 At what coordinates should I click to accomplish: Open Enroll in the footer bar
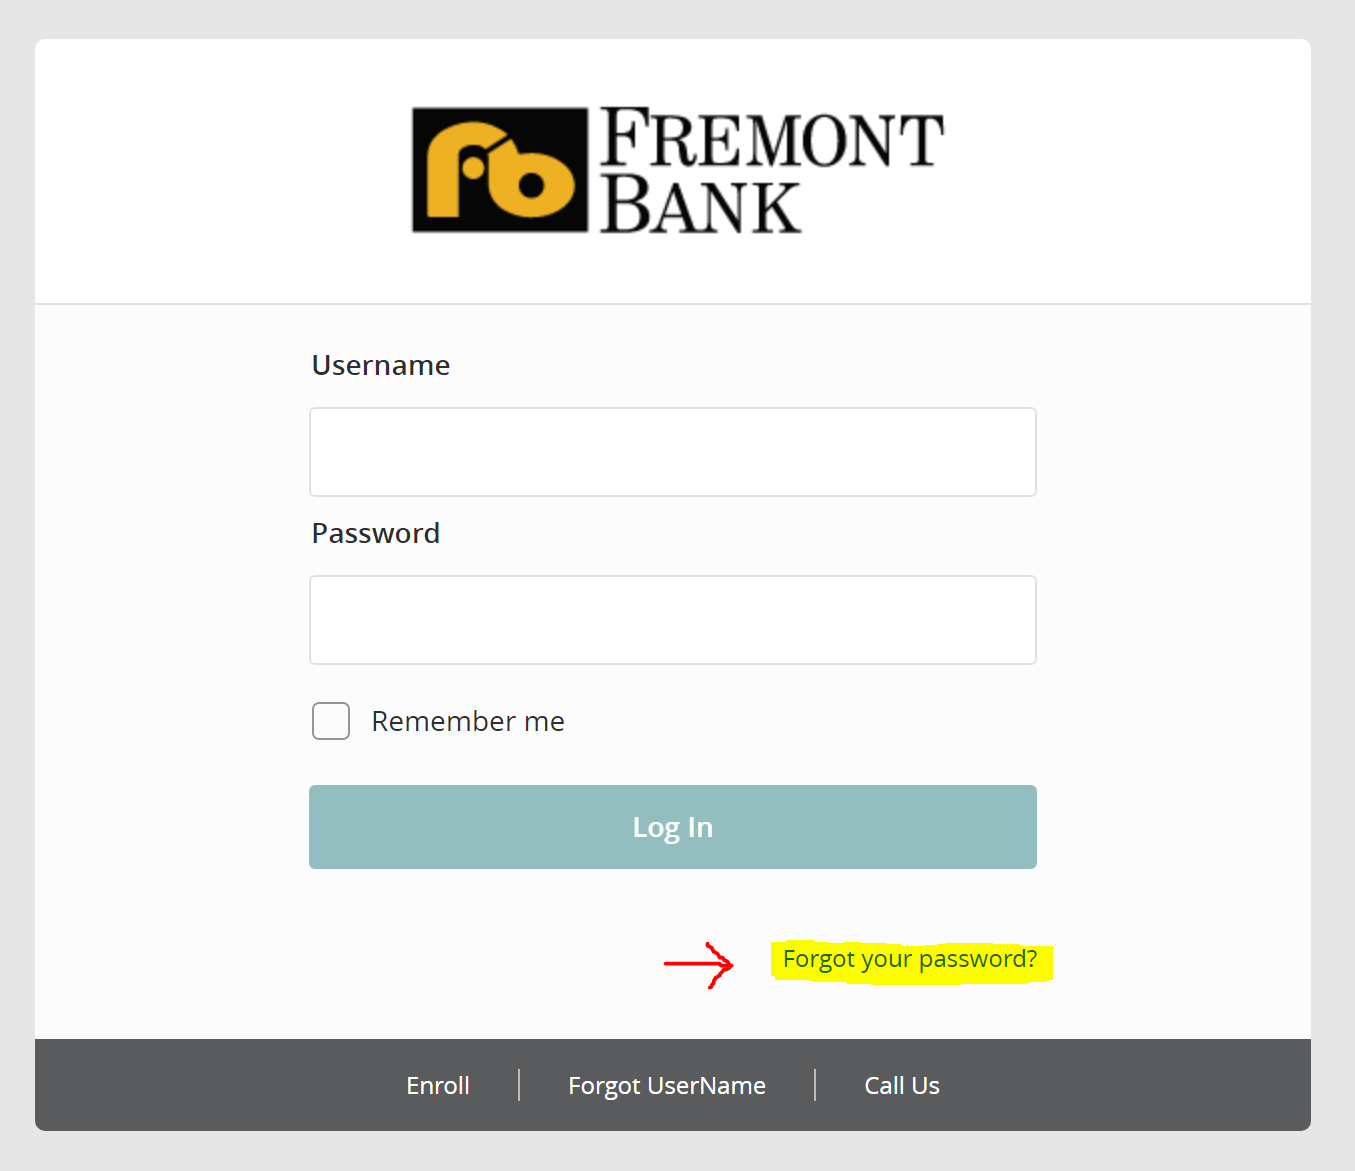pos(438,1085)
